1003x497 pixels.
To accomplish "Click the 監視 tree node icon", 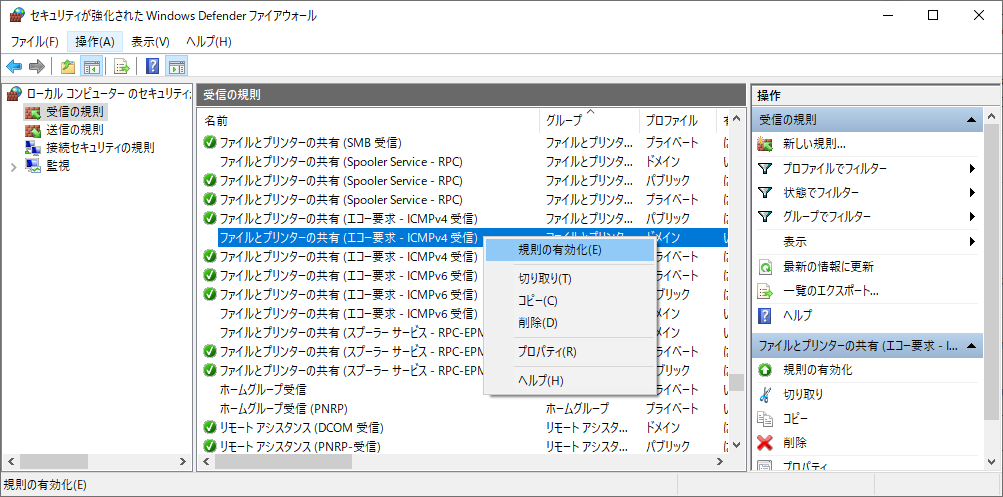I will [x=32, y=166].
